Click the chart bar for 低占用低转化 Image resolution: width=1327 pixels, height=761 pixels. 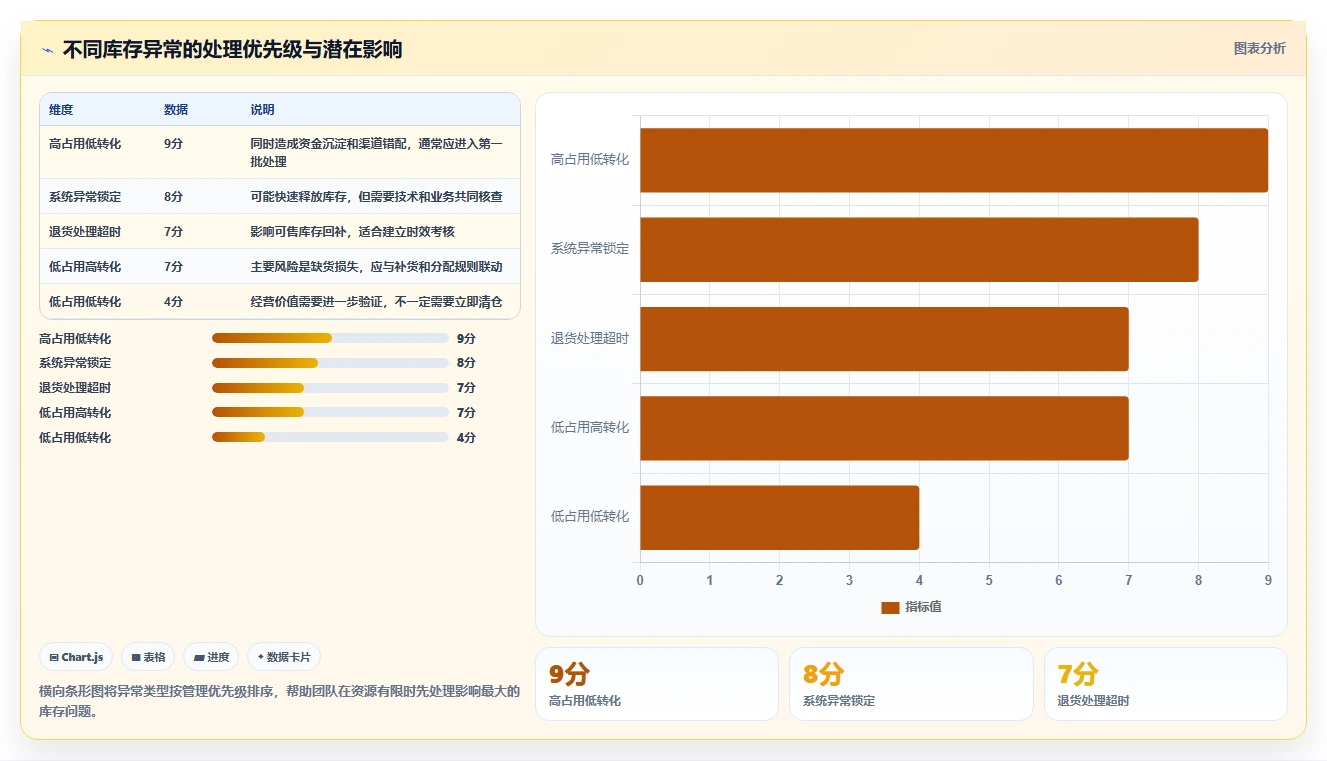pyautogui.click(x=779, y=517)
